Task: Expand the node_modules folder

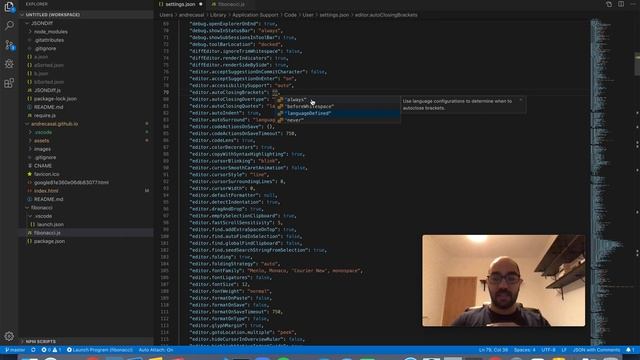Action: coord(51,32)
